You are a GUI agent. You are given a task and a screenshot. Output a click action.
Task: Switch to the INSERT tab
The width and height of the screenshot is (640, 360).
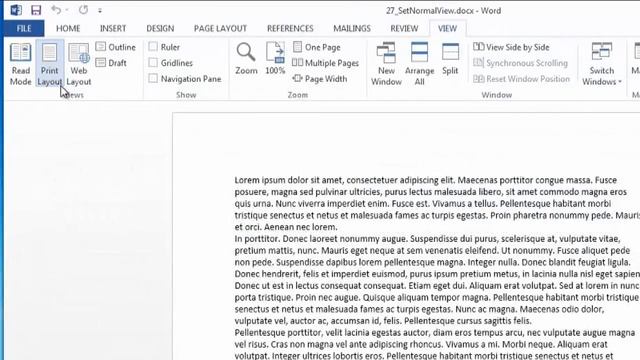click(x=113, y=28)
